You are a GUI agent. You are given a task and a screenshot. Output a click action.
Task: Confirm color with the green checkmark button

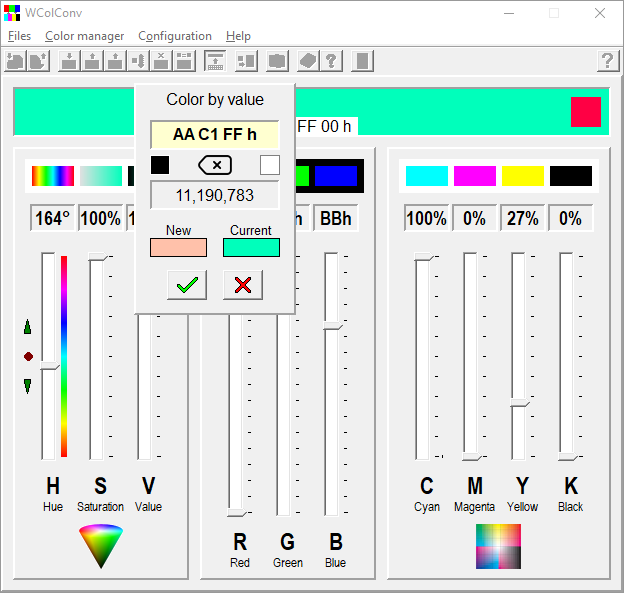tap(187, 285)
